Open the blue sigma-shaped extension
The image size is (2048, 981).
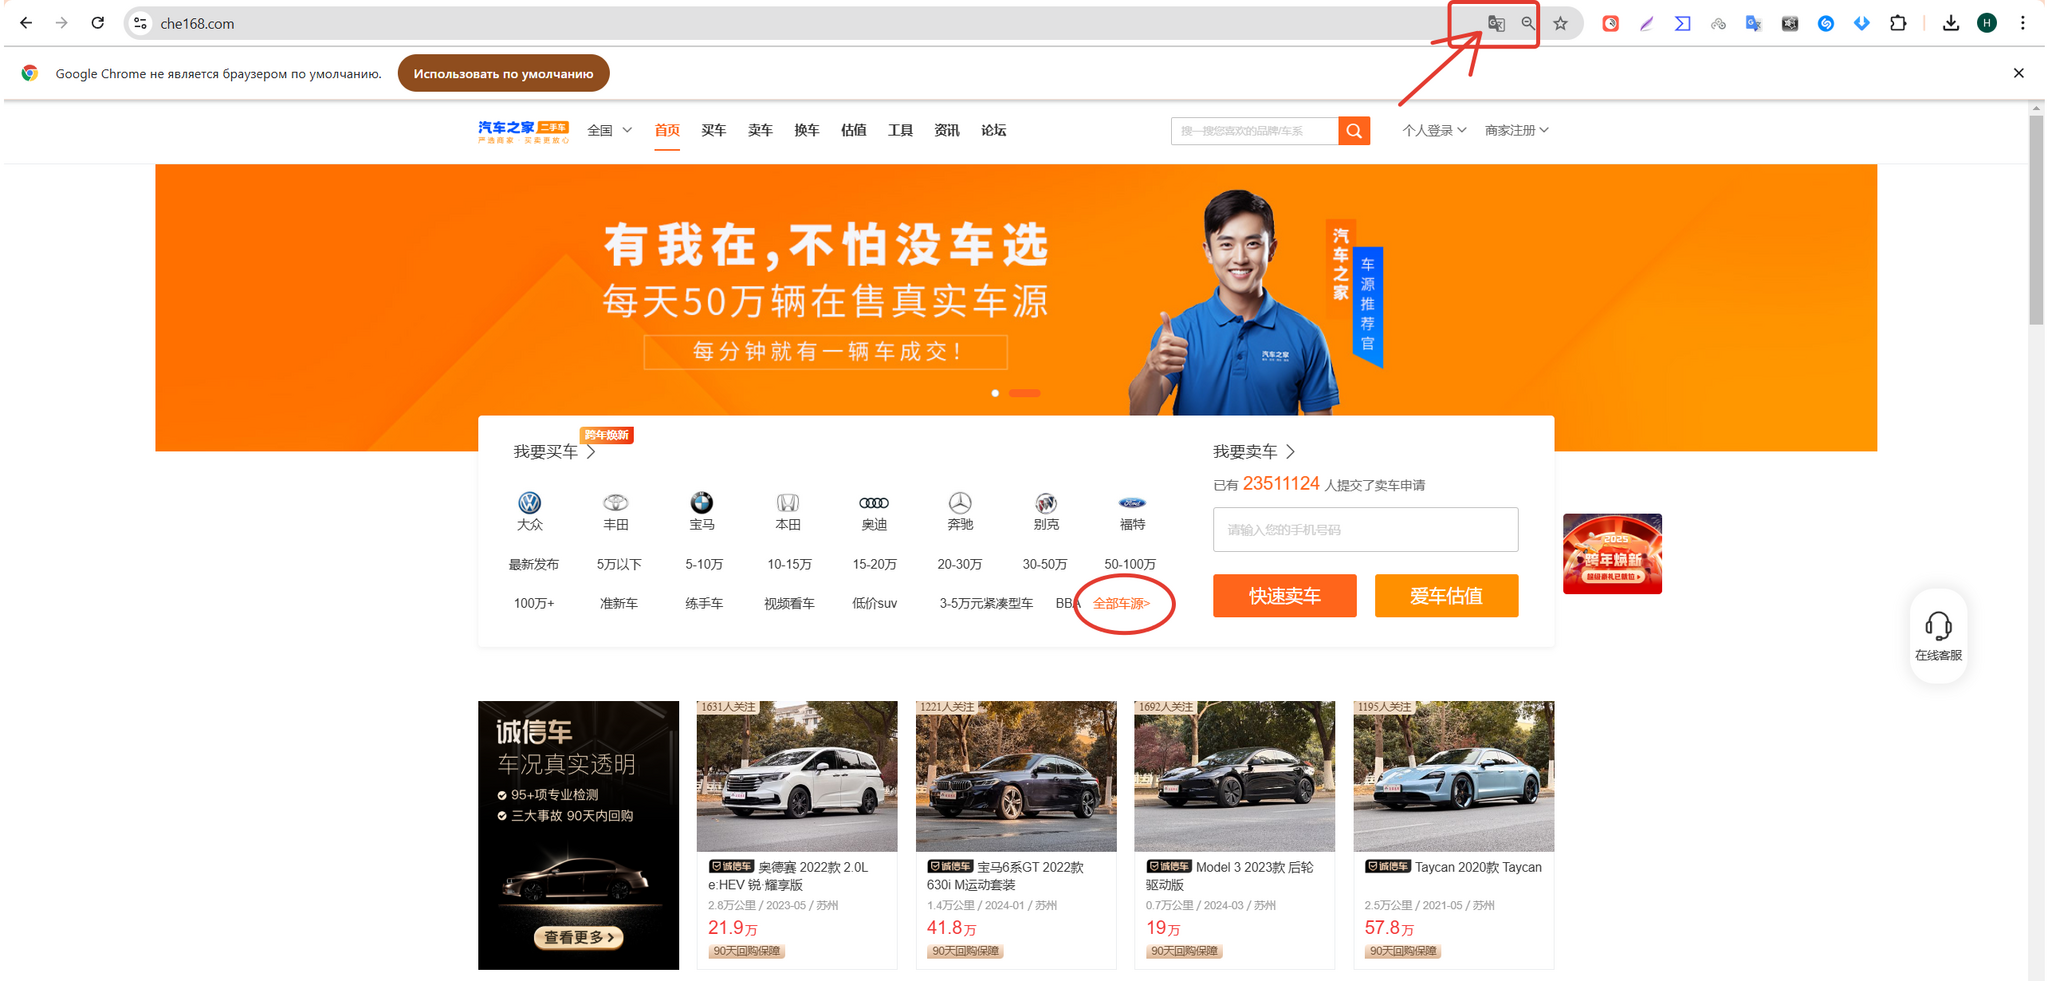[x=1682, y=23]
